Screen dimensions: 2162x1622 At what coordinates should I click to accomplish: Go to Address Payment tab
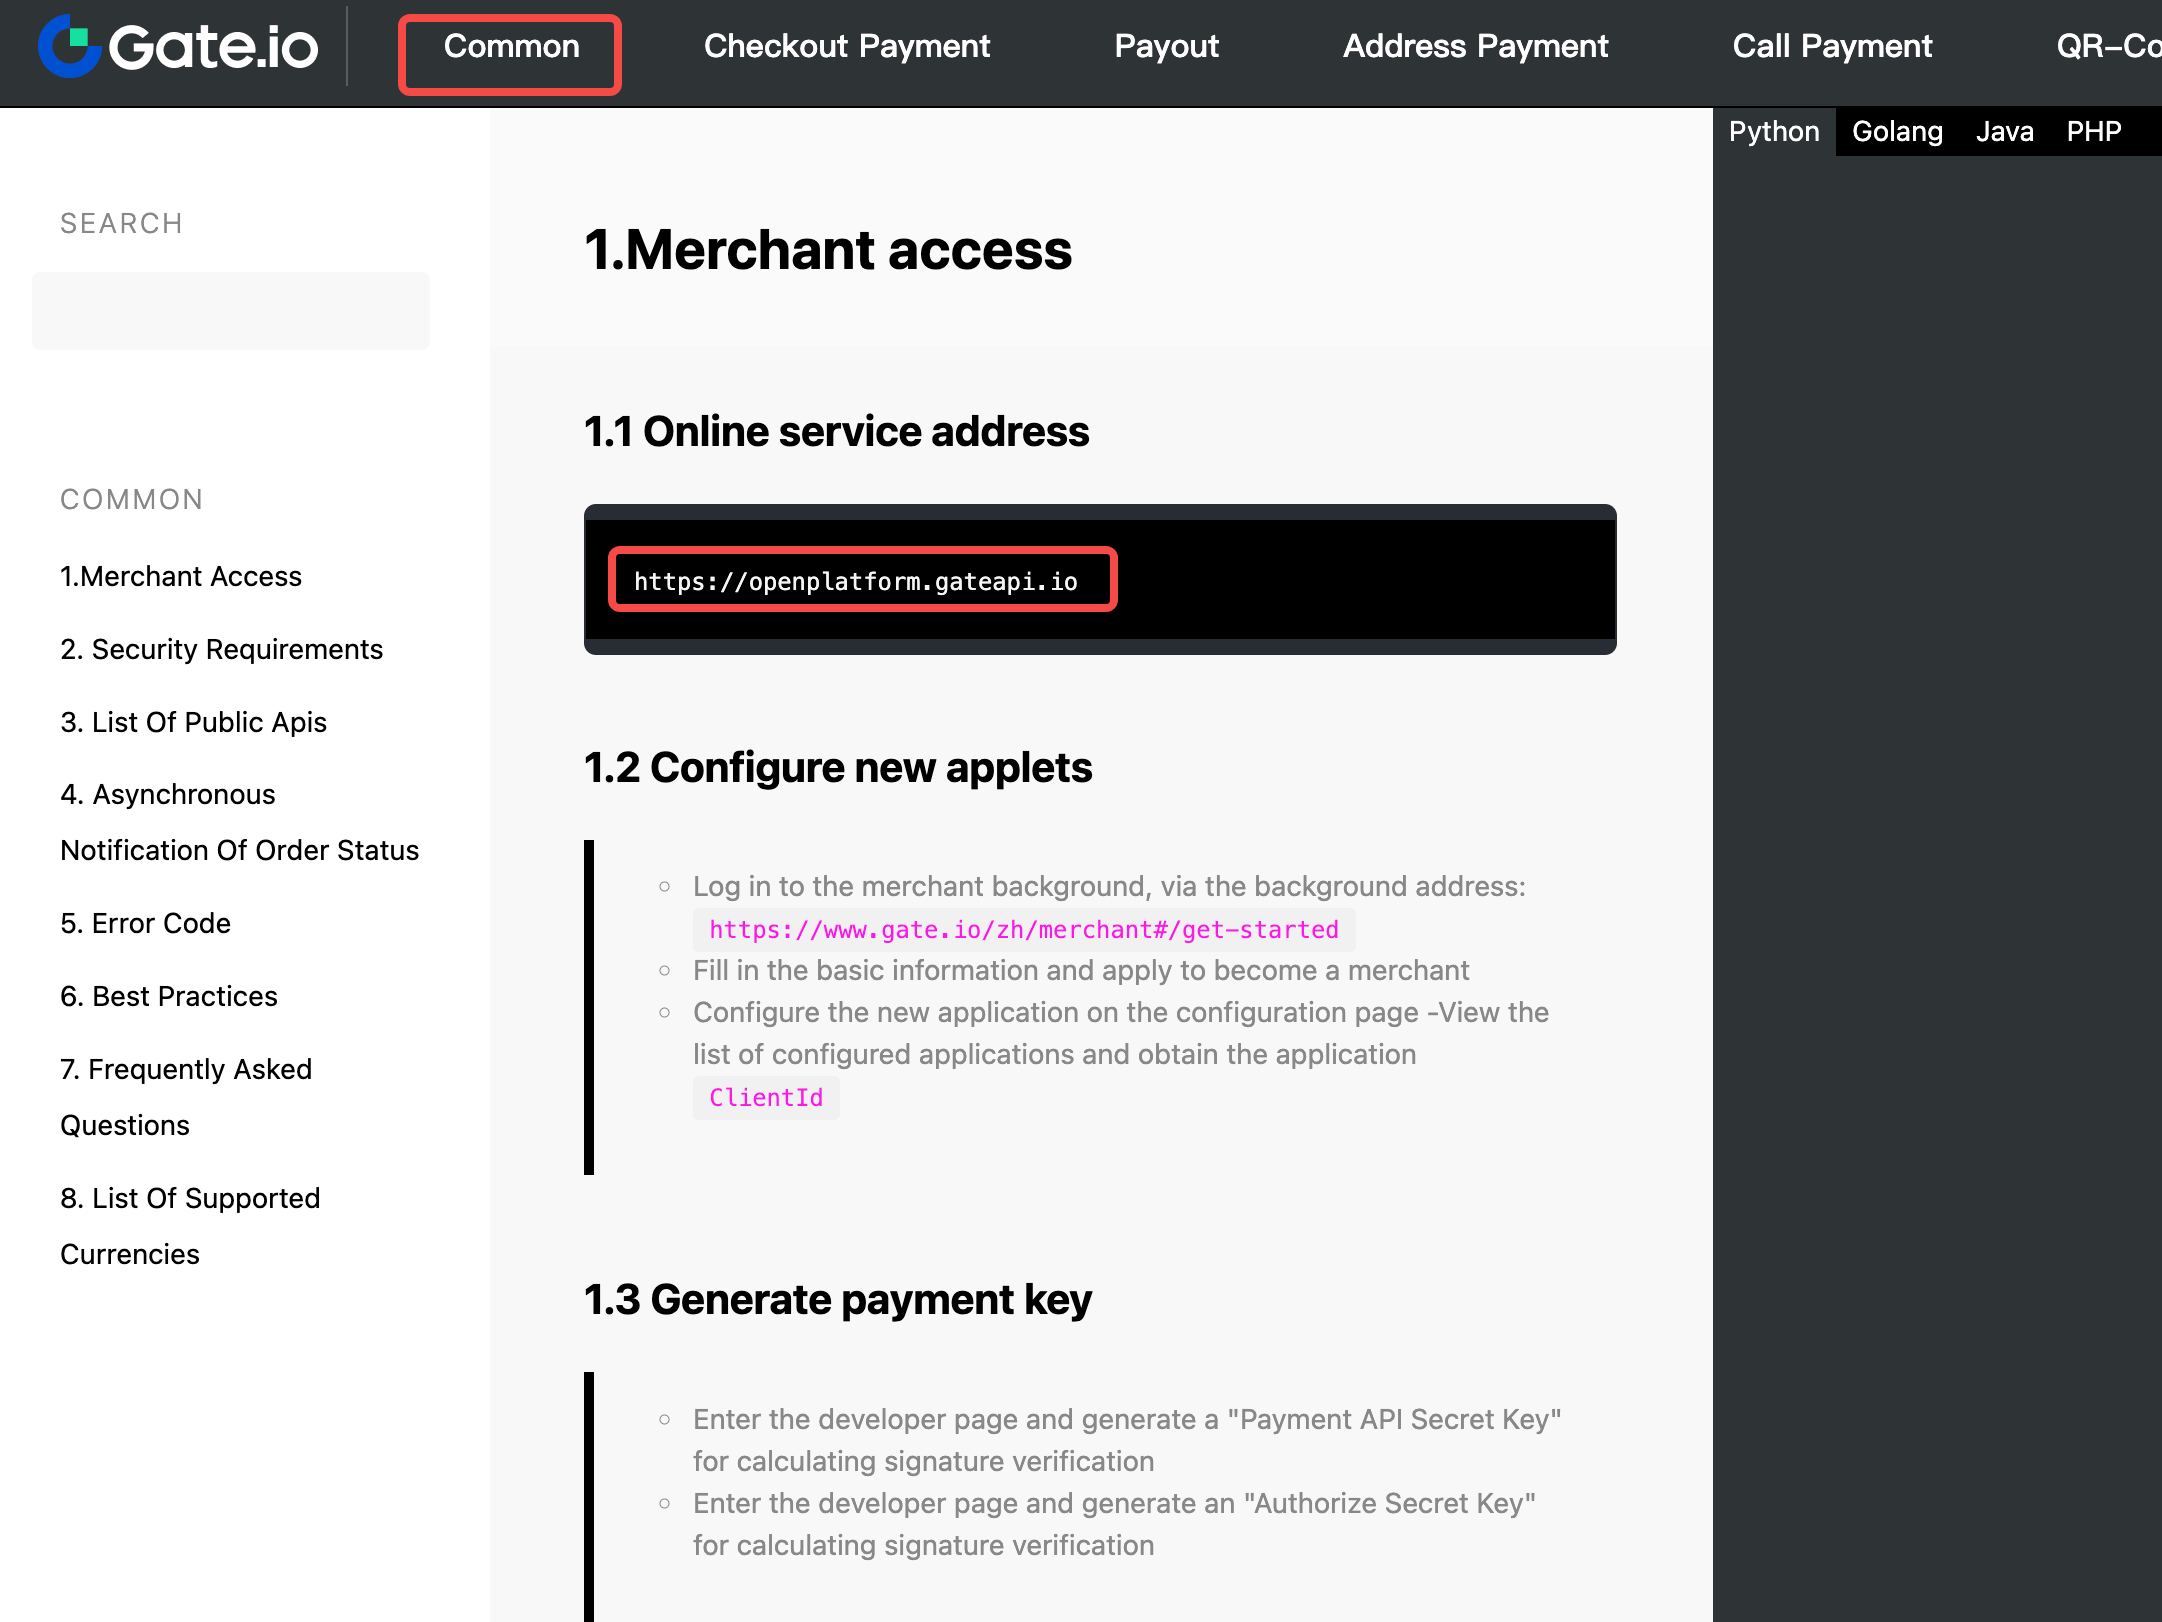(x=1475, y=47)
